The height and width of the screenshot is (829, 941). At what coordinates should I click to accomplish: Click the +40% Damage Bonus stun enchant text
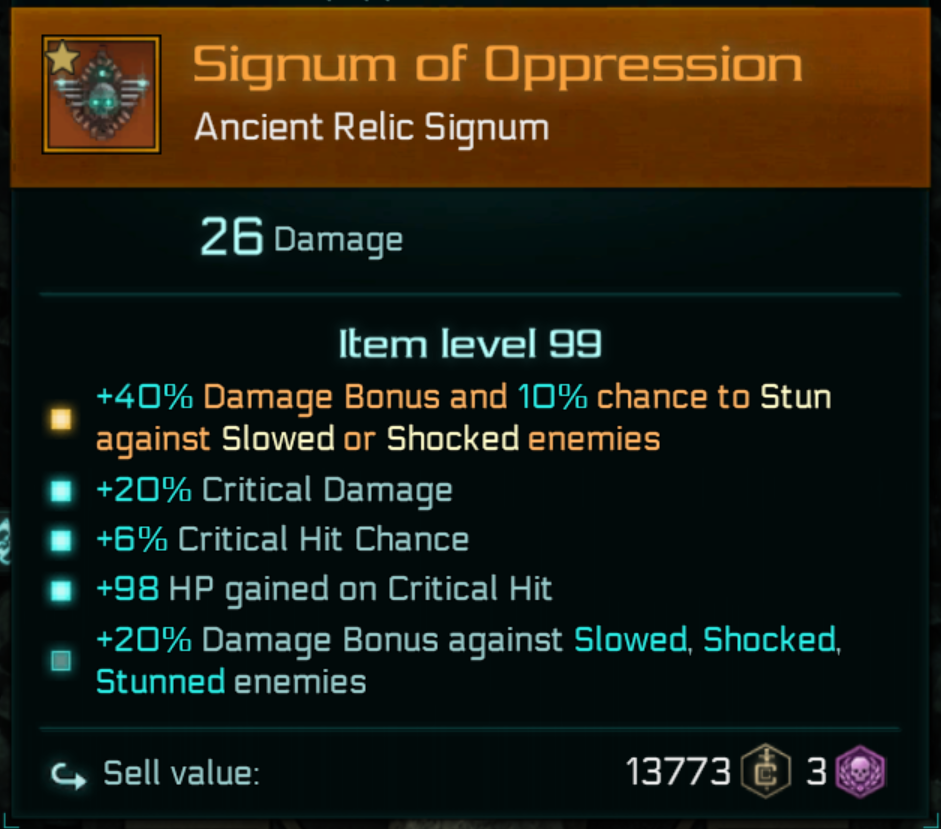coord(462,417)
